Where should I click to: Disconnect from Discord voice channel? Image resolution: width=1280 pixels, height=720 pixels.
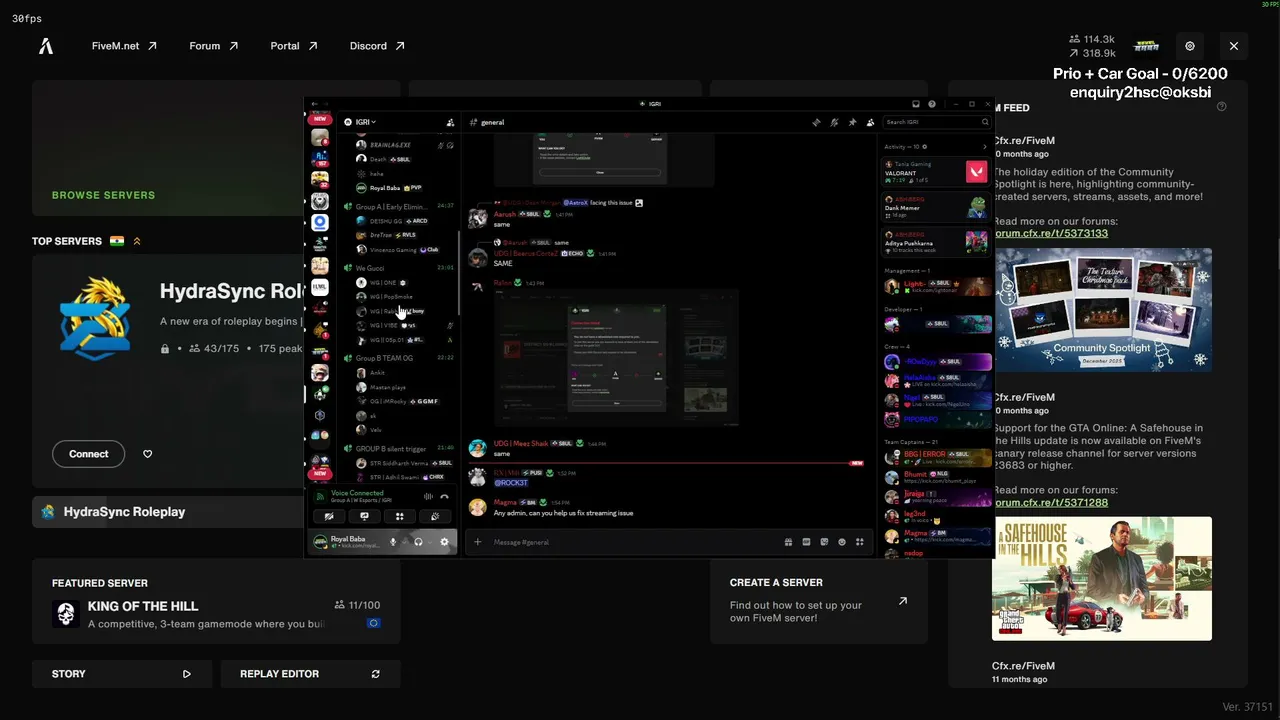445,496
